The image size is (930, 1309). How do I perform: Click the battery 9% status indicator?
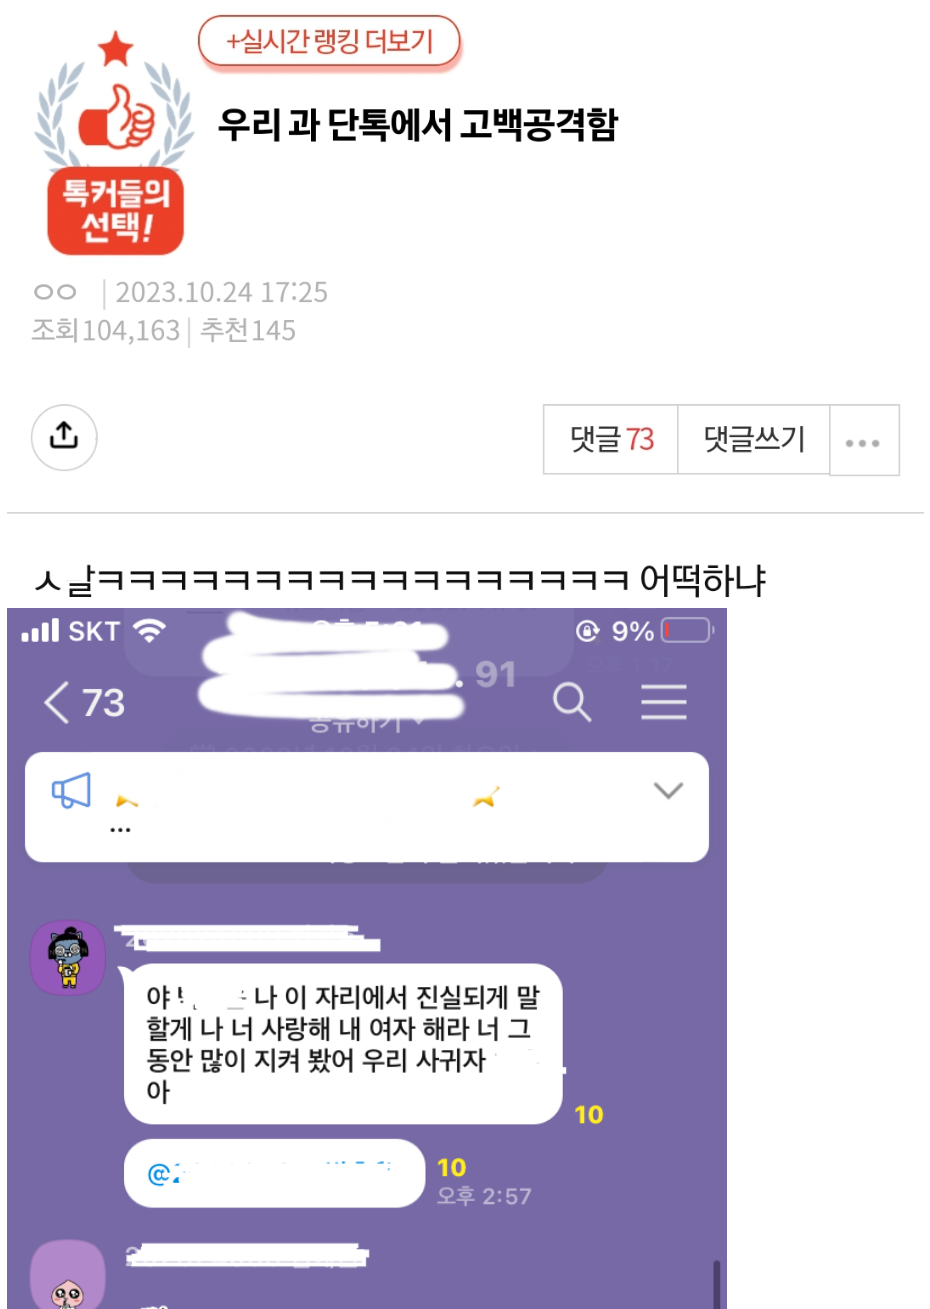645,631
